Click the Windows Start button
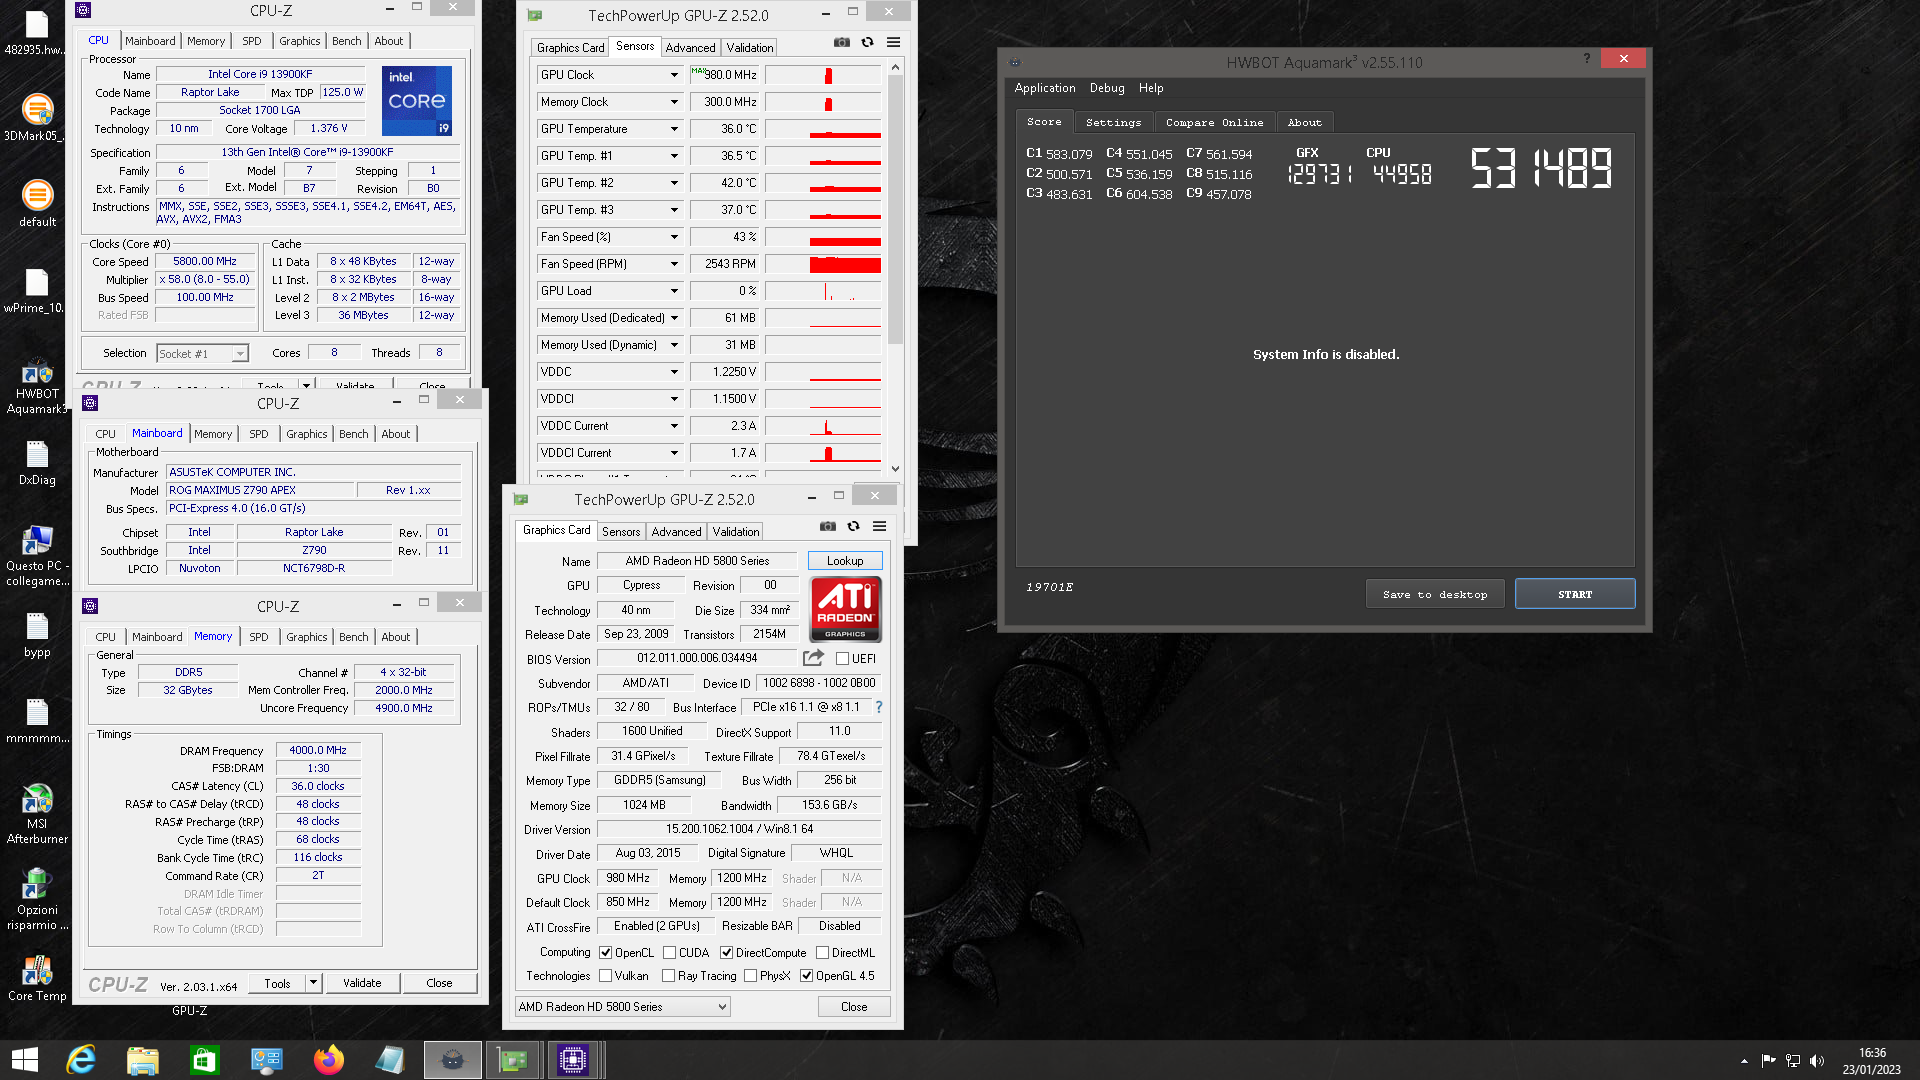The width and height of the screenshot is (1920, 1080). (25, 1060)
